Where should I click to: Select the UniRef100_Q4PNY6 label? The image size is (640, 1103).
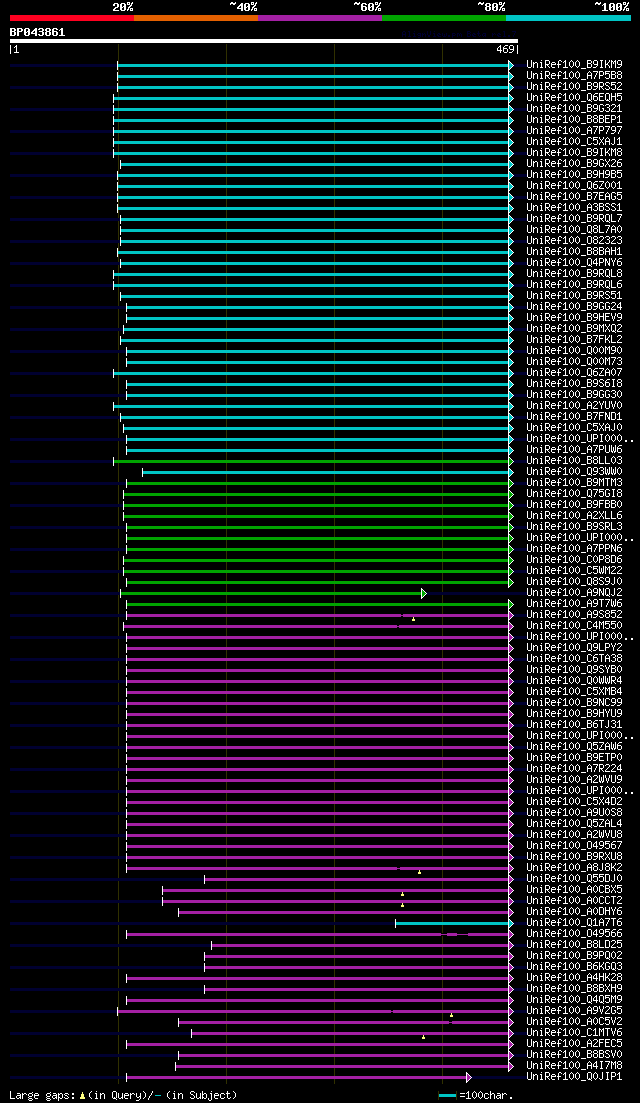point(574,263)
